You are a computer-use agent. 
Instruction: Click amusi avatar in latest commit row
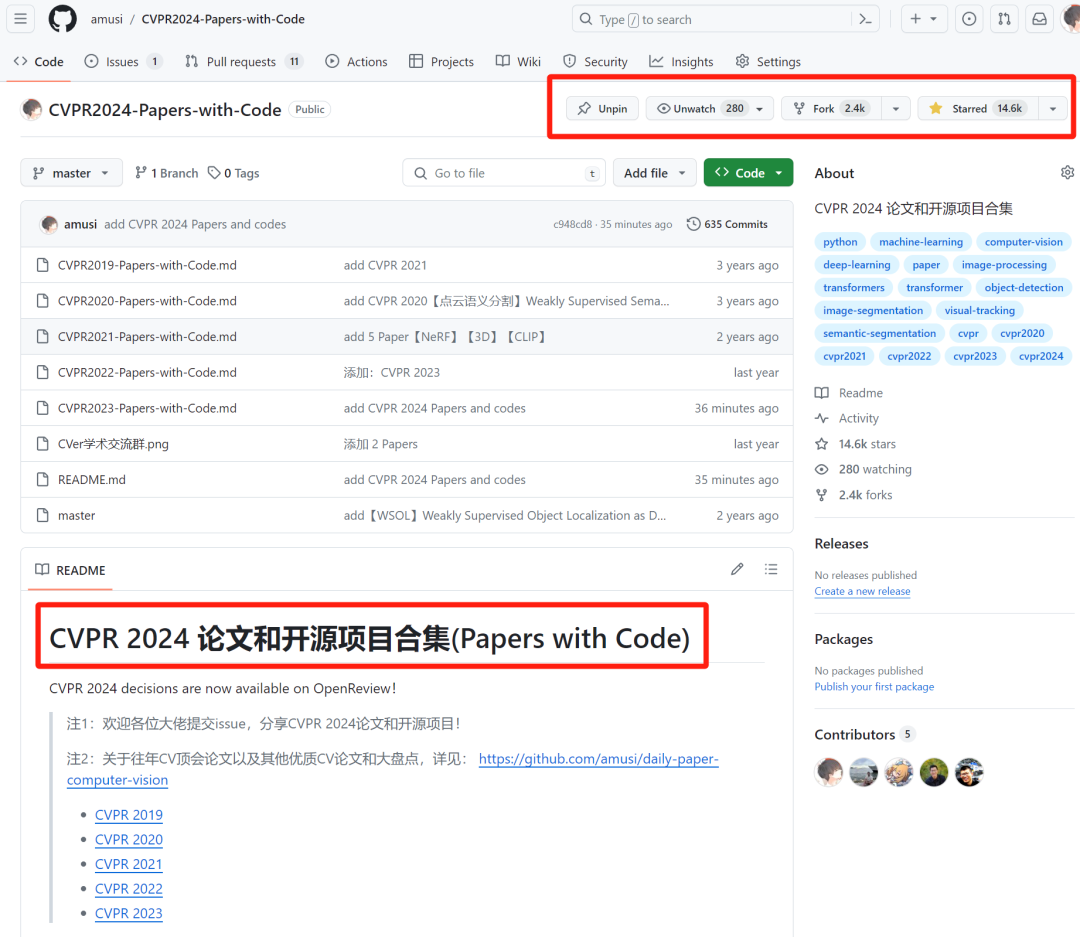point(49,225)
